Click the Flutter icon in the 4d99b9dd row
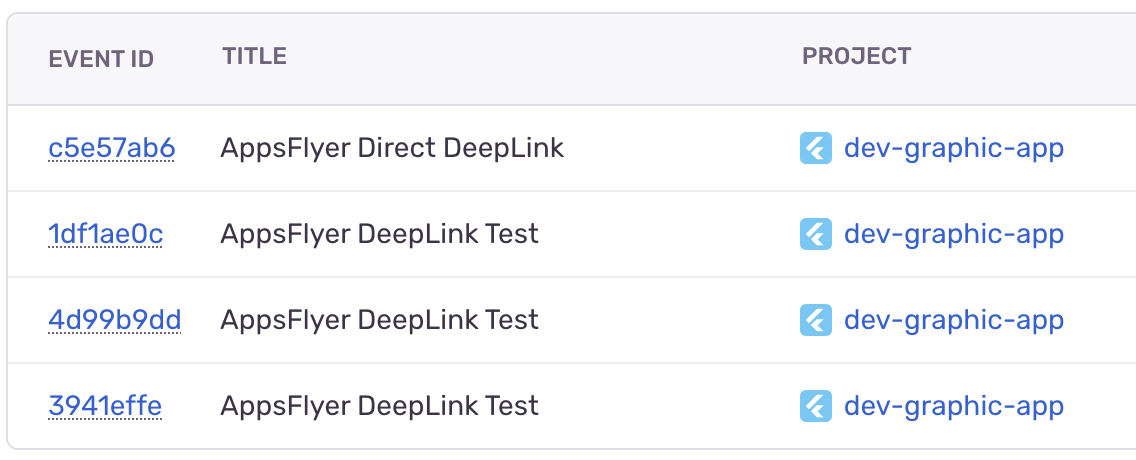Screen dimensions: 1136x460 click(816, 319)
